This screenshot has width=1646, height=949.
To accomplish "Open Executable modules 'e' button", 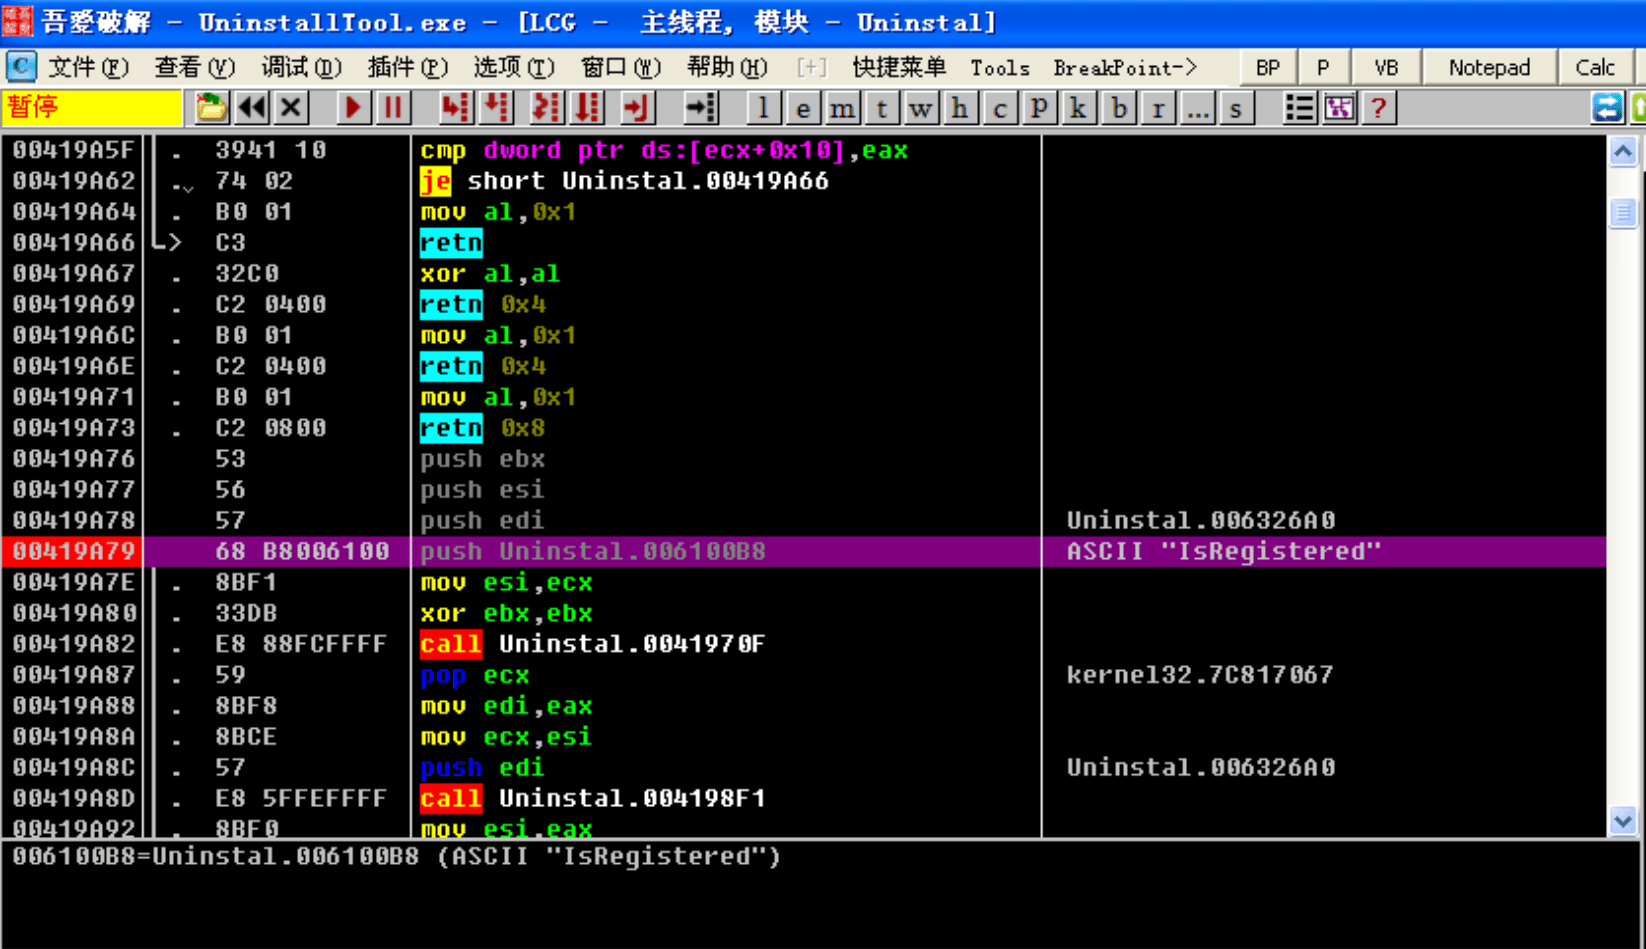I will tap(803, 107).
